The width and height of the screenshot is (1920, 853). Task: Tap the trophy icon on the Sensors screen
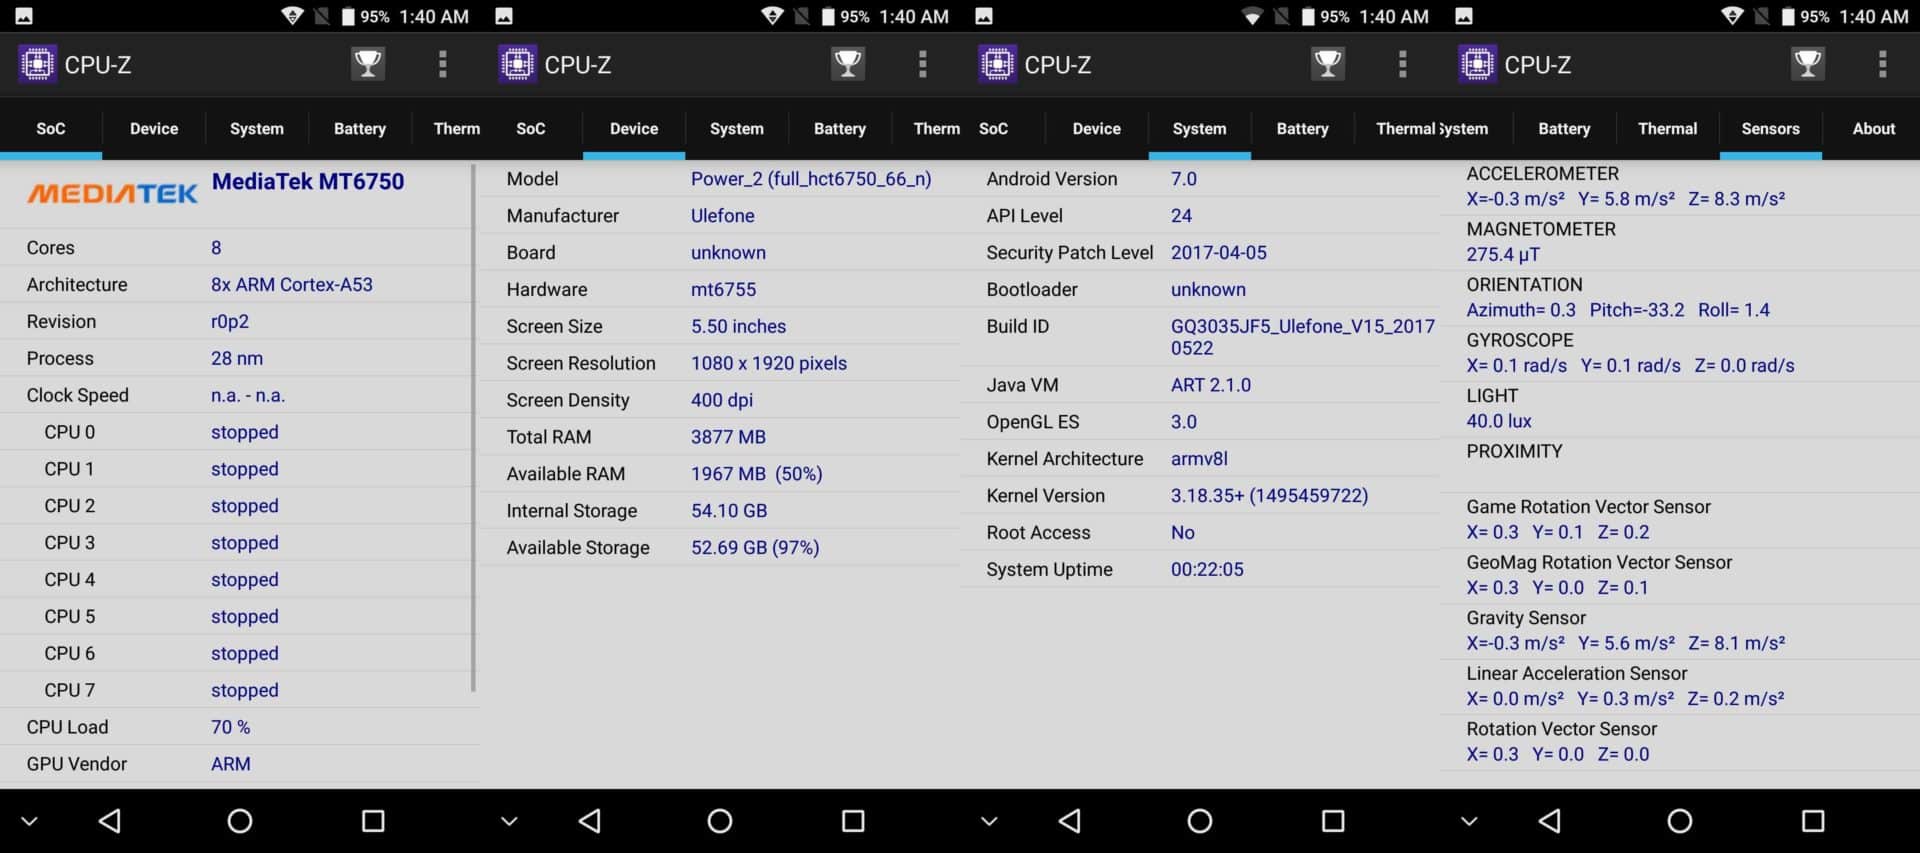pyautogui.click(x=1808, y=64)
